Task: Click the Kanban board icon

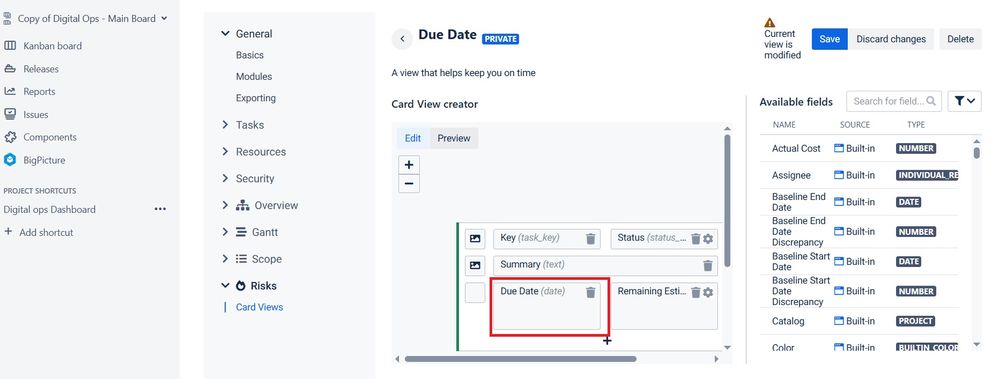Action: [x=10, y=46]
